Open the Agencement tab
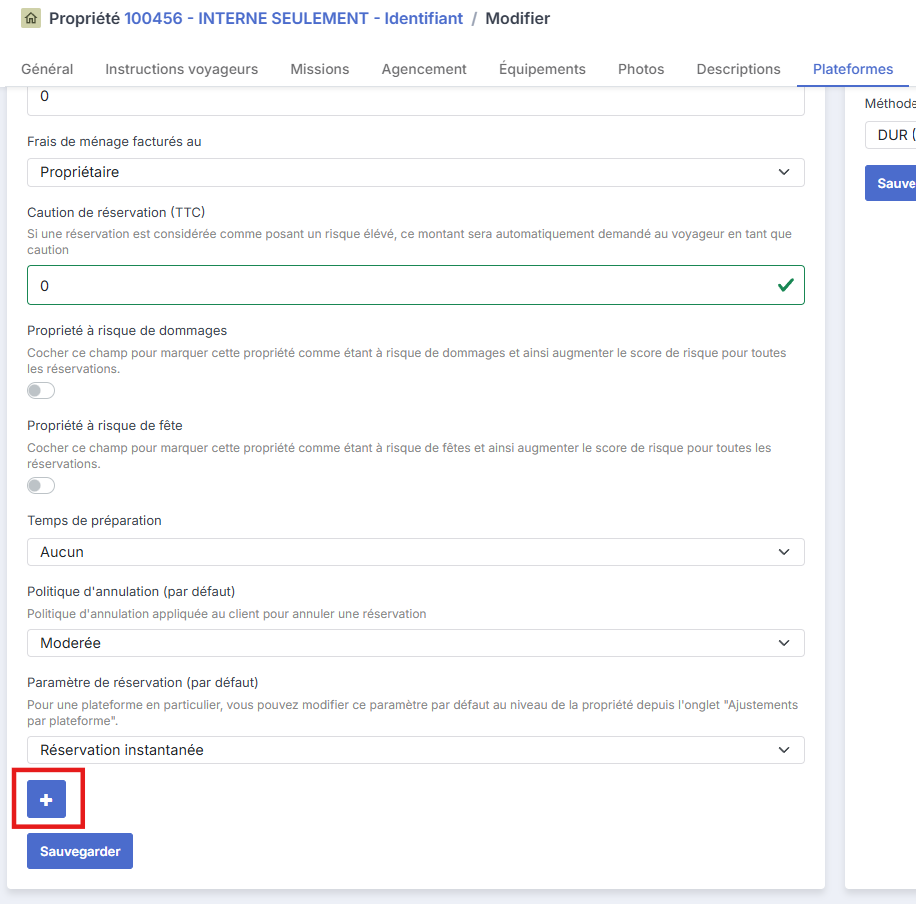Image resolution: width=916 pixels, height=904 pixels. click(424, 69)
